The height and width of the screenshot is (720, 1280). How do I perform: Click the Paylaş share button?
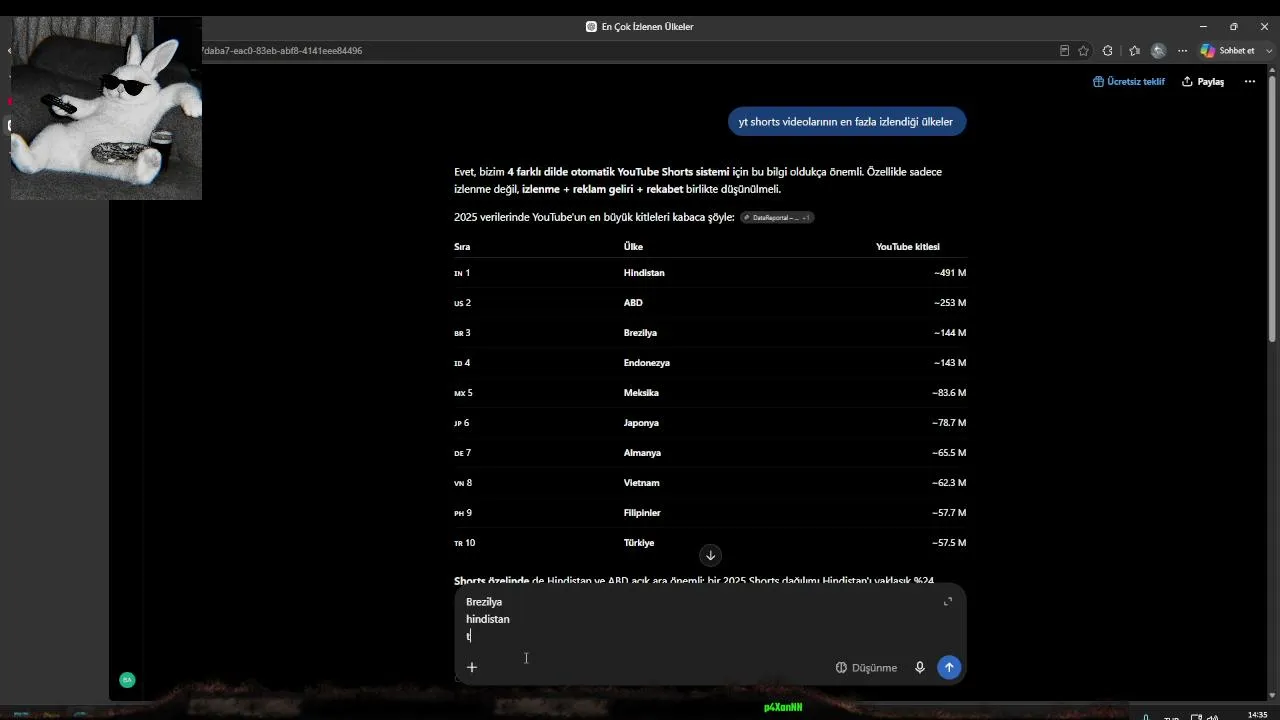pyautogui.click(x=1203, y=82)
